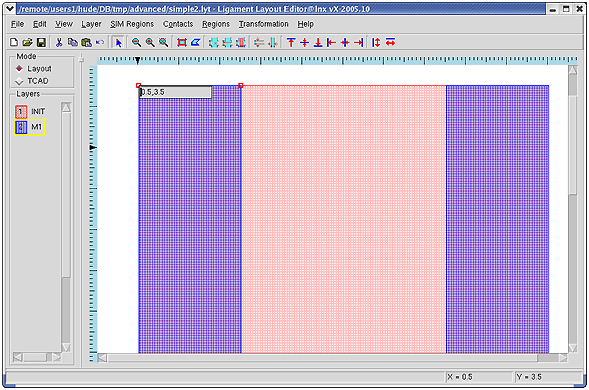The image size is (589, 390).
Task: Click the INIT layer pink swatch
Action: tap(21, 112)
